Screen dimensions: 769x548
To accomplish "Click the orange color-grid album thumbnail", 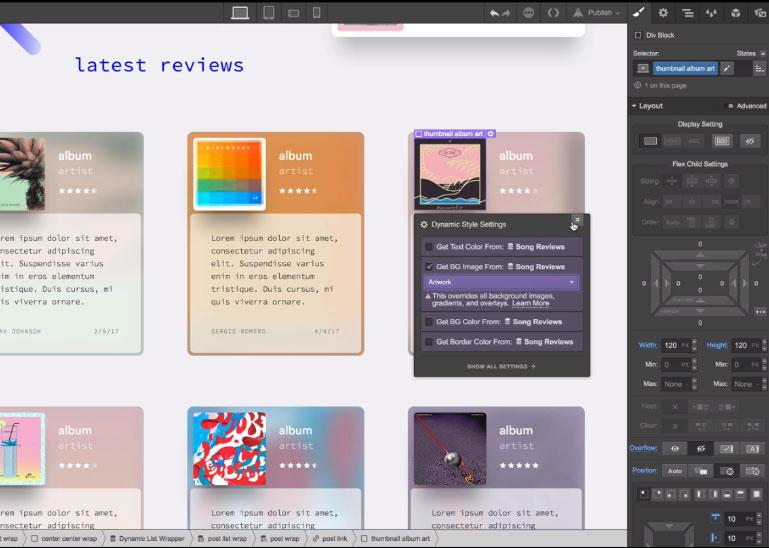I will click(230, 174).
